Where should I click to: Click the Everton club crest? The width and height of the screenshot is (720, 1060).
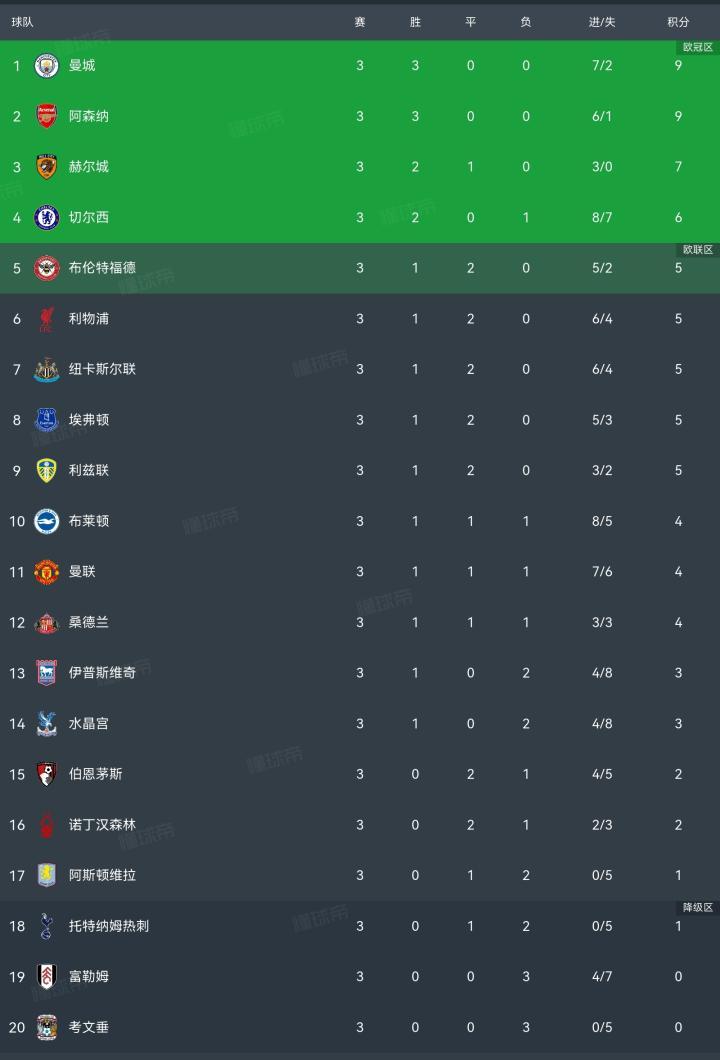tap(46, 420)
